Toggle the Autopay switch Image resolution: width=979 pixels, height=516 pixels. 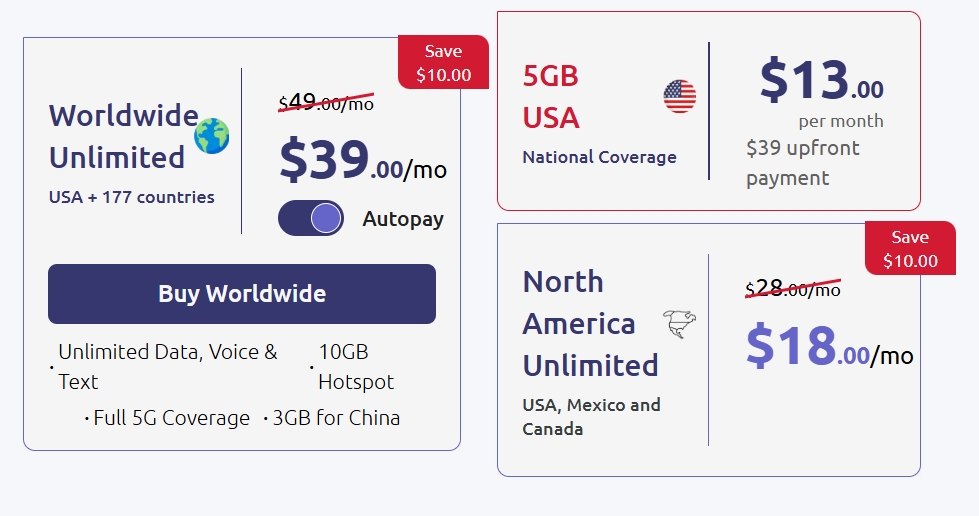pos(311,218)
